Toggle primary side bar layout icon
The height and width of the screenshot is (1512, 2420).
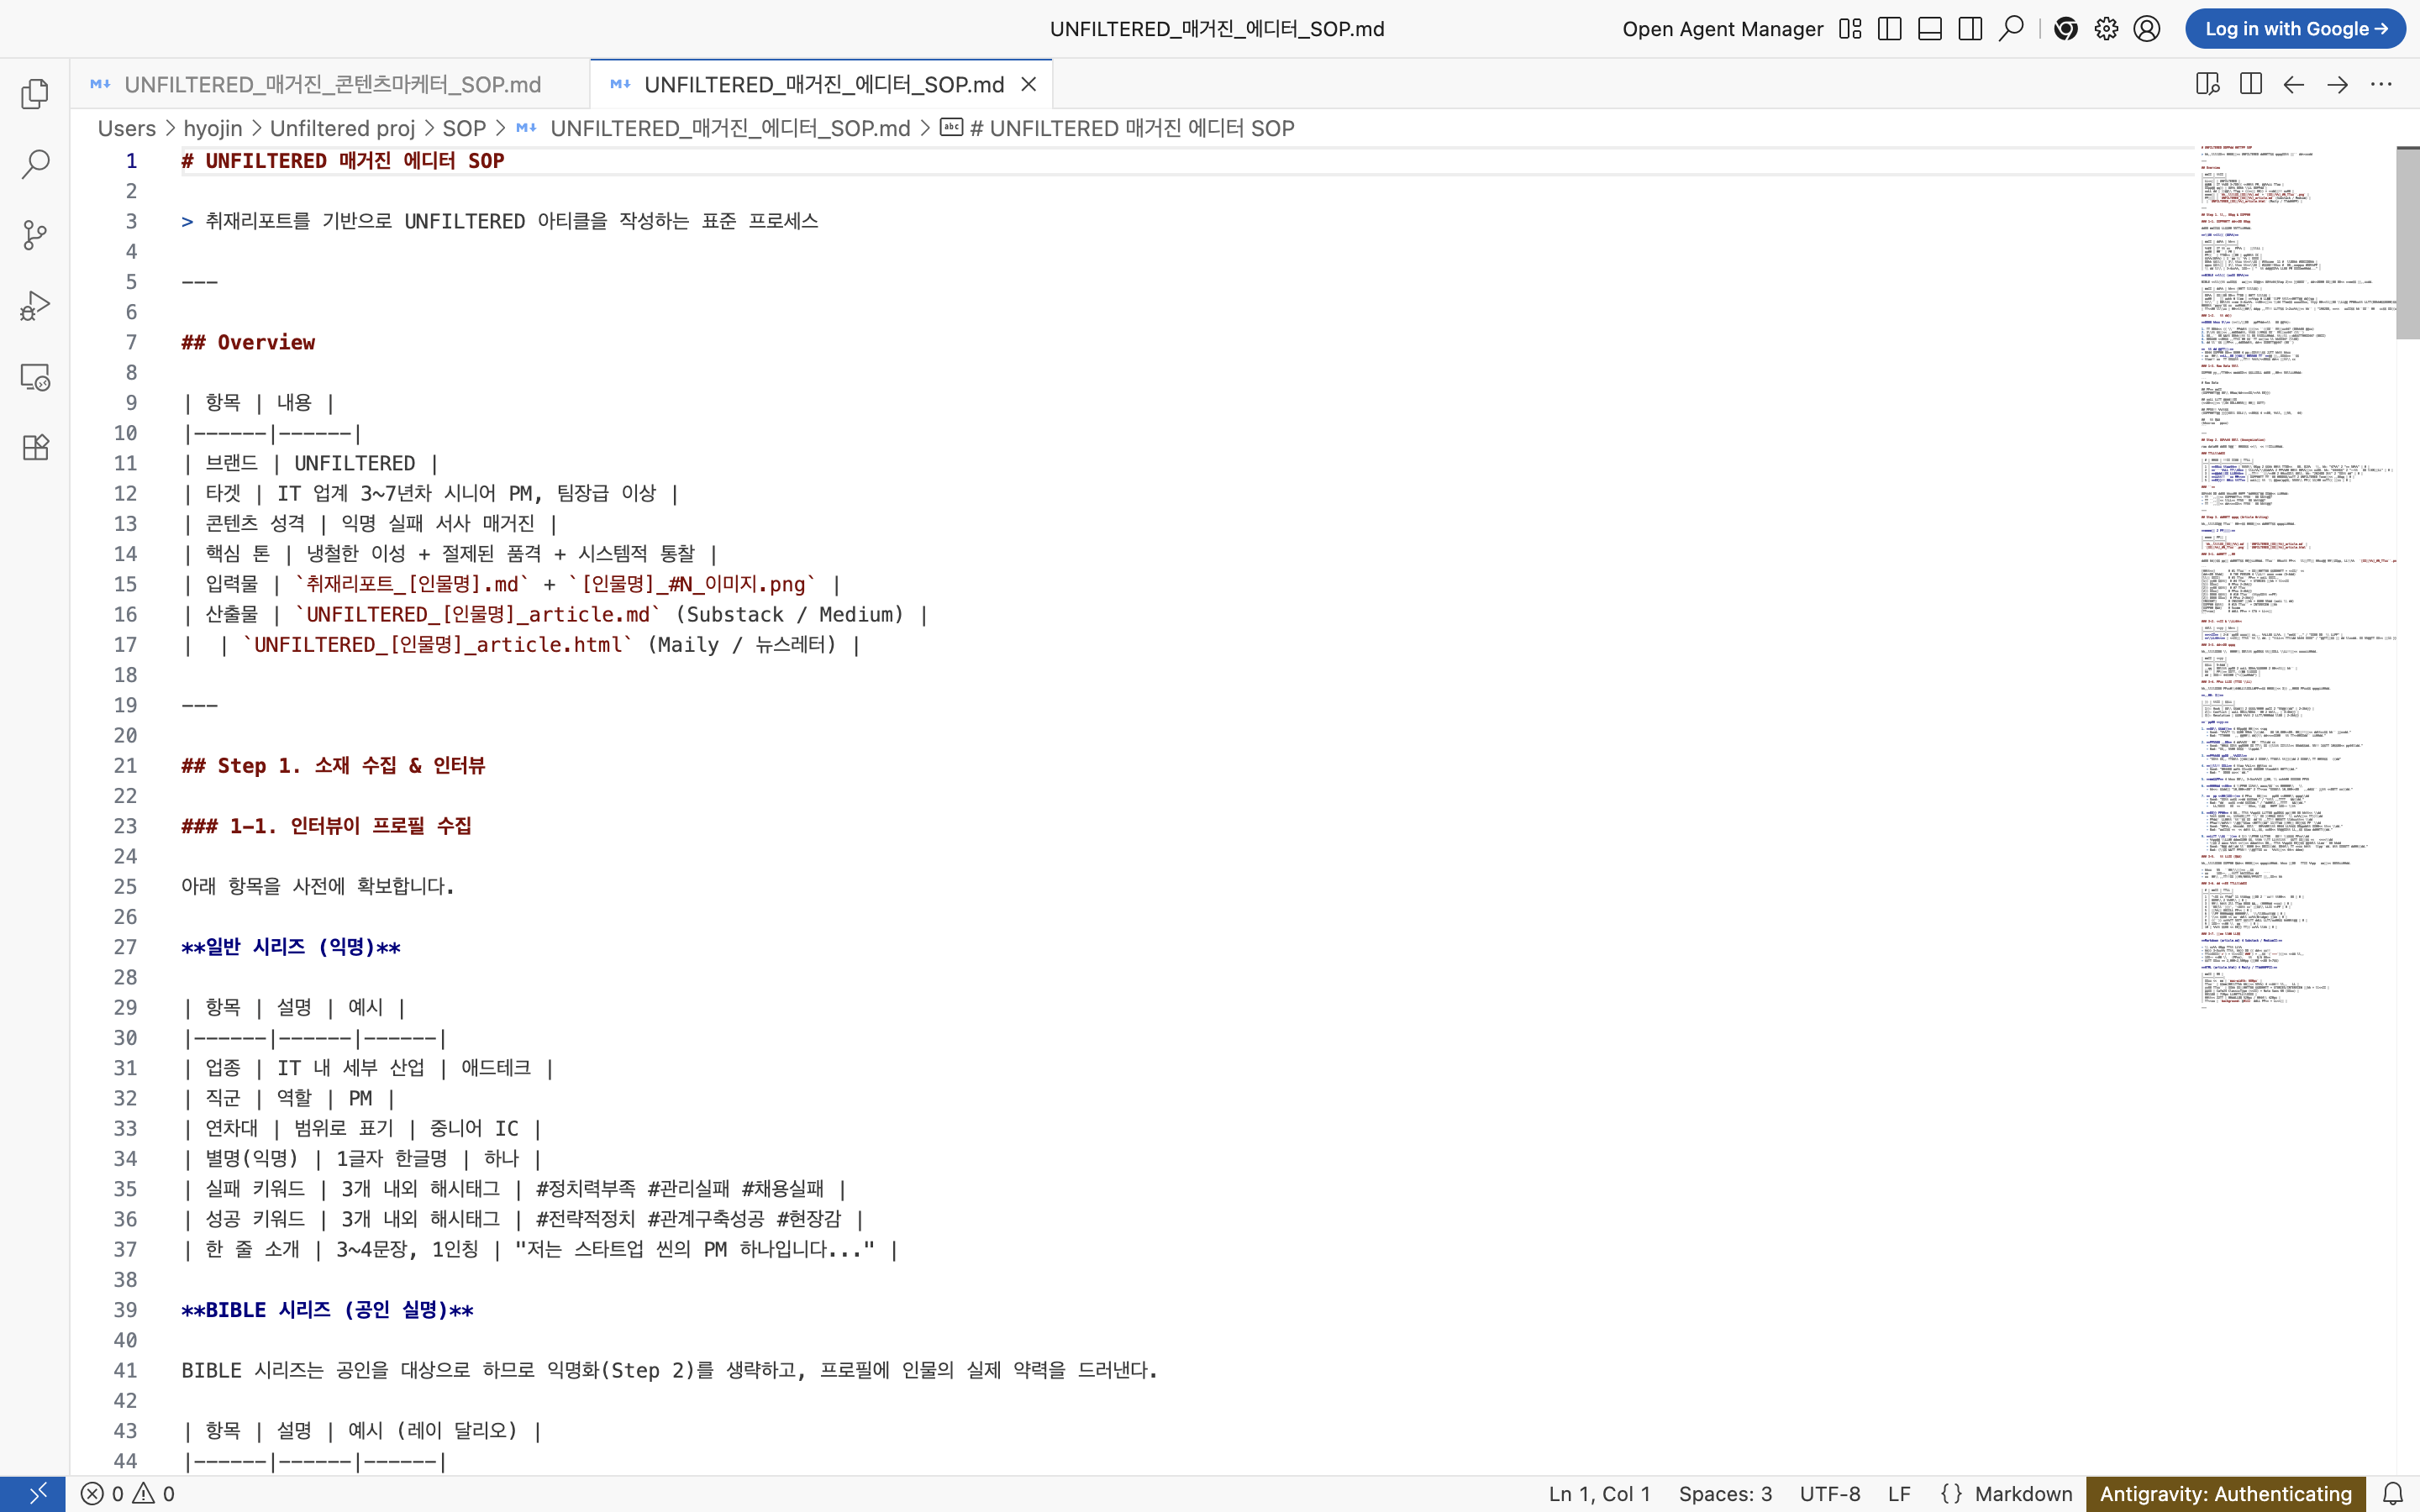click(1889, 29)
